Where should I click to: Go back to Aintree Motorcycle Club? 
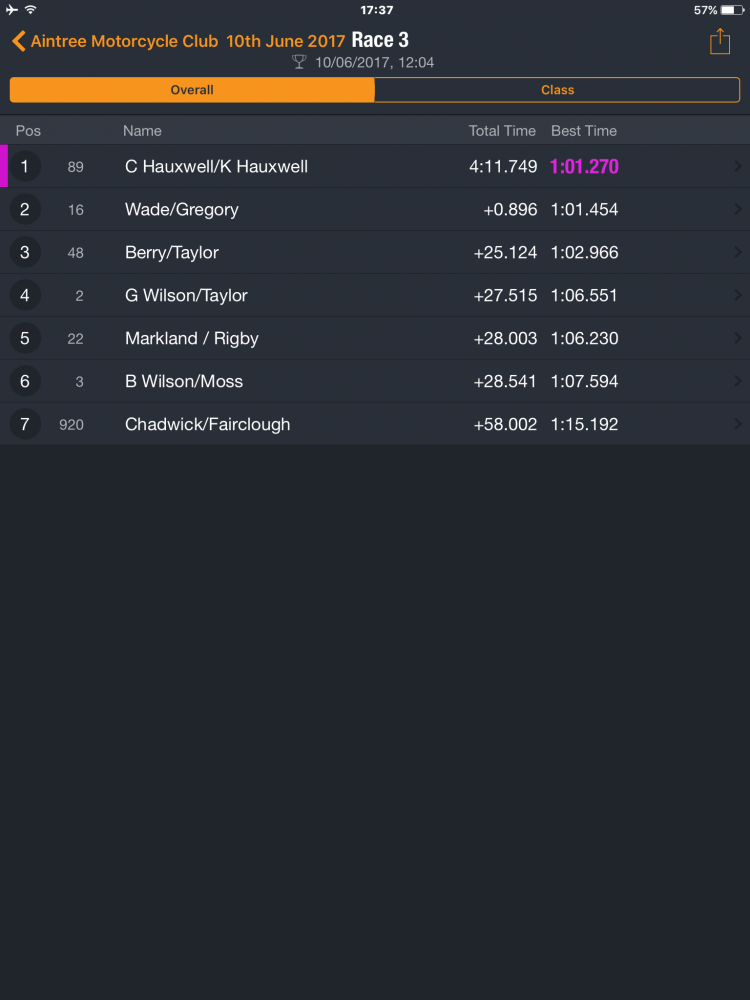(124, 41)
